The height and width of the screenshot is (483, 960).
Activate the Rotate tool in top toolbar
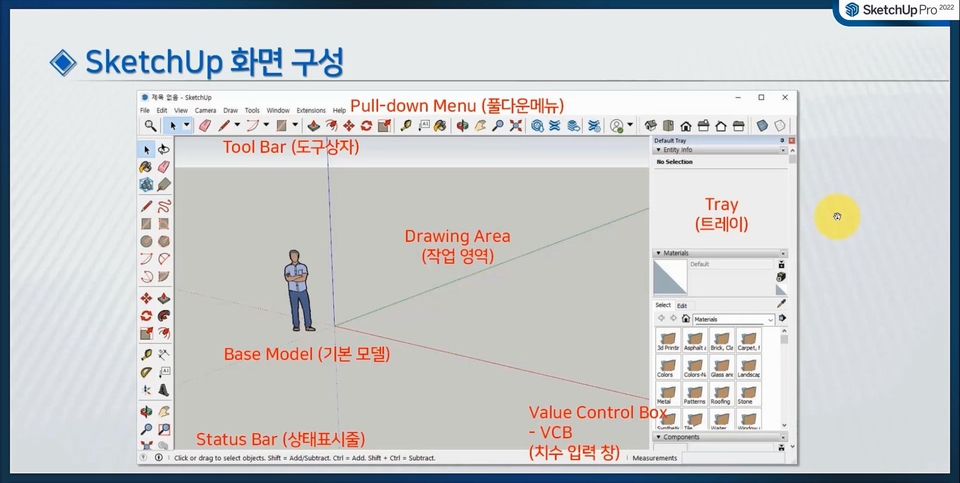(366, 125)
